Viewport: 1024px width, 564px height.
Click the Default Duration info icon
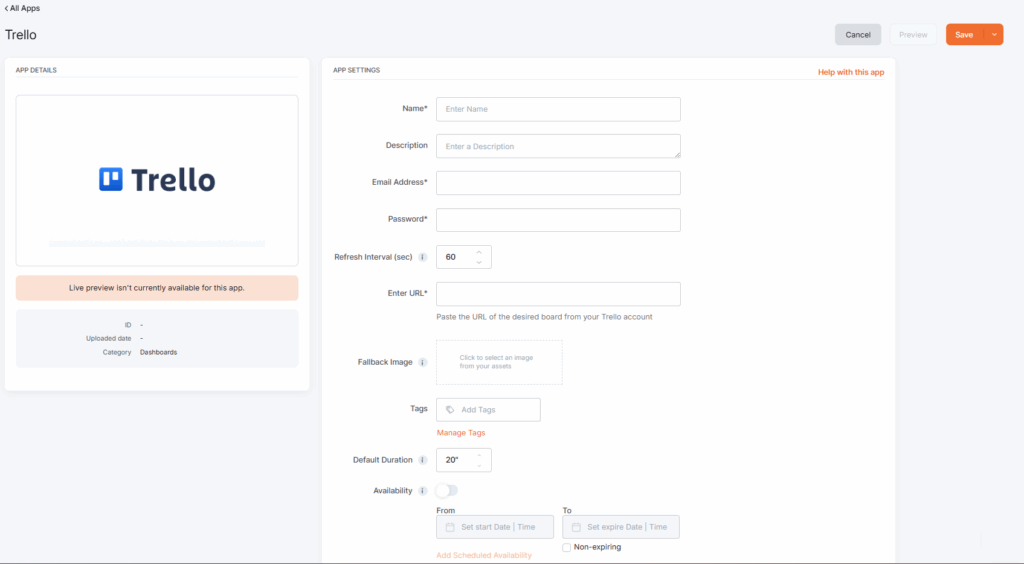422,460
